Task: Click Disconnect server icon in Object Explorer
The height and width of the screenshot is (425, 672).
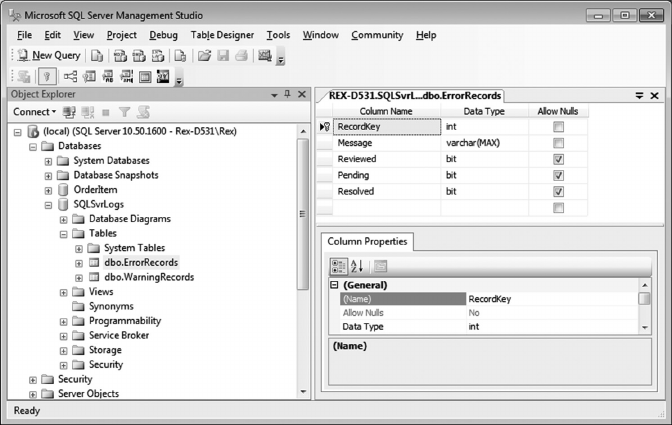Action: pos(88,112)
